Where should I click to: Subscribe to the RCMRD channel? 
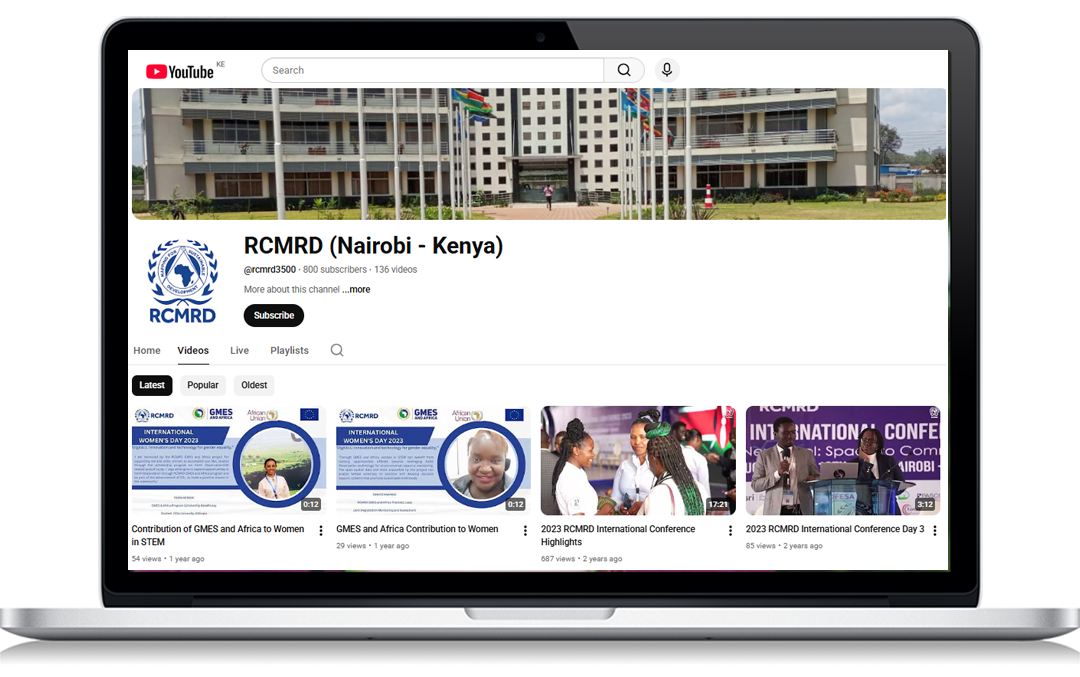[273, 315]
